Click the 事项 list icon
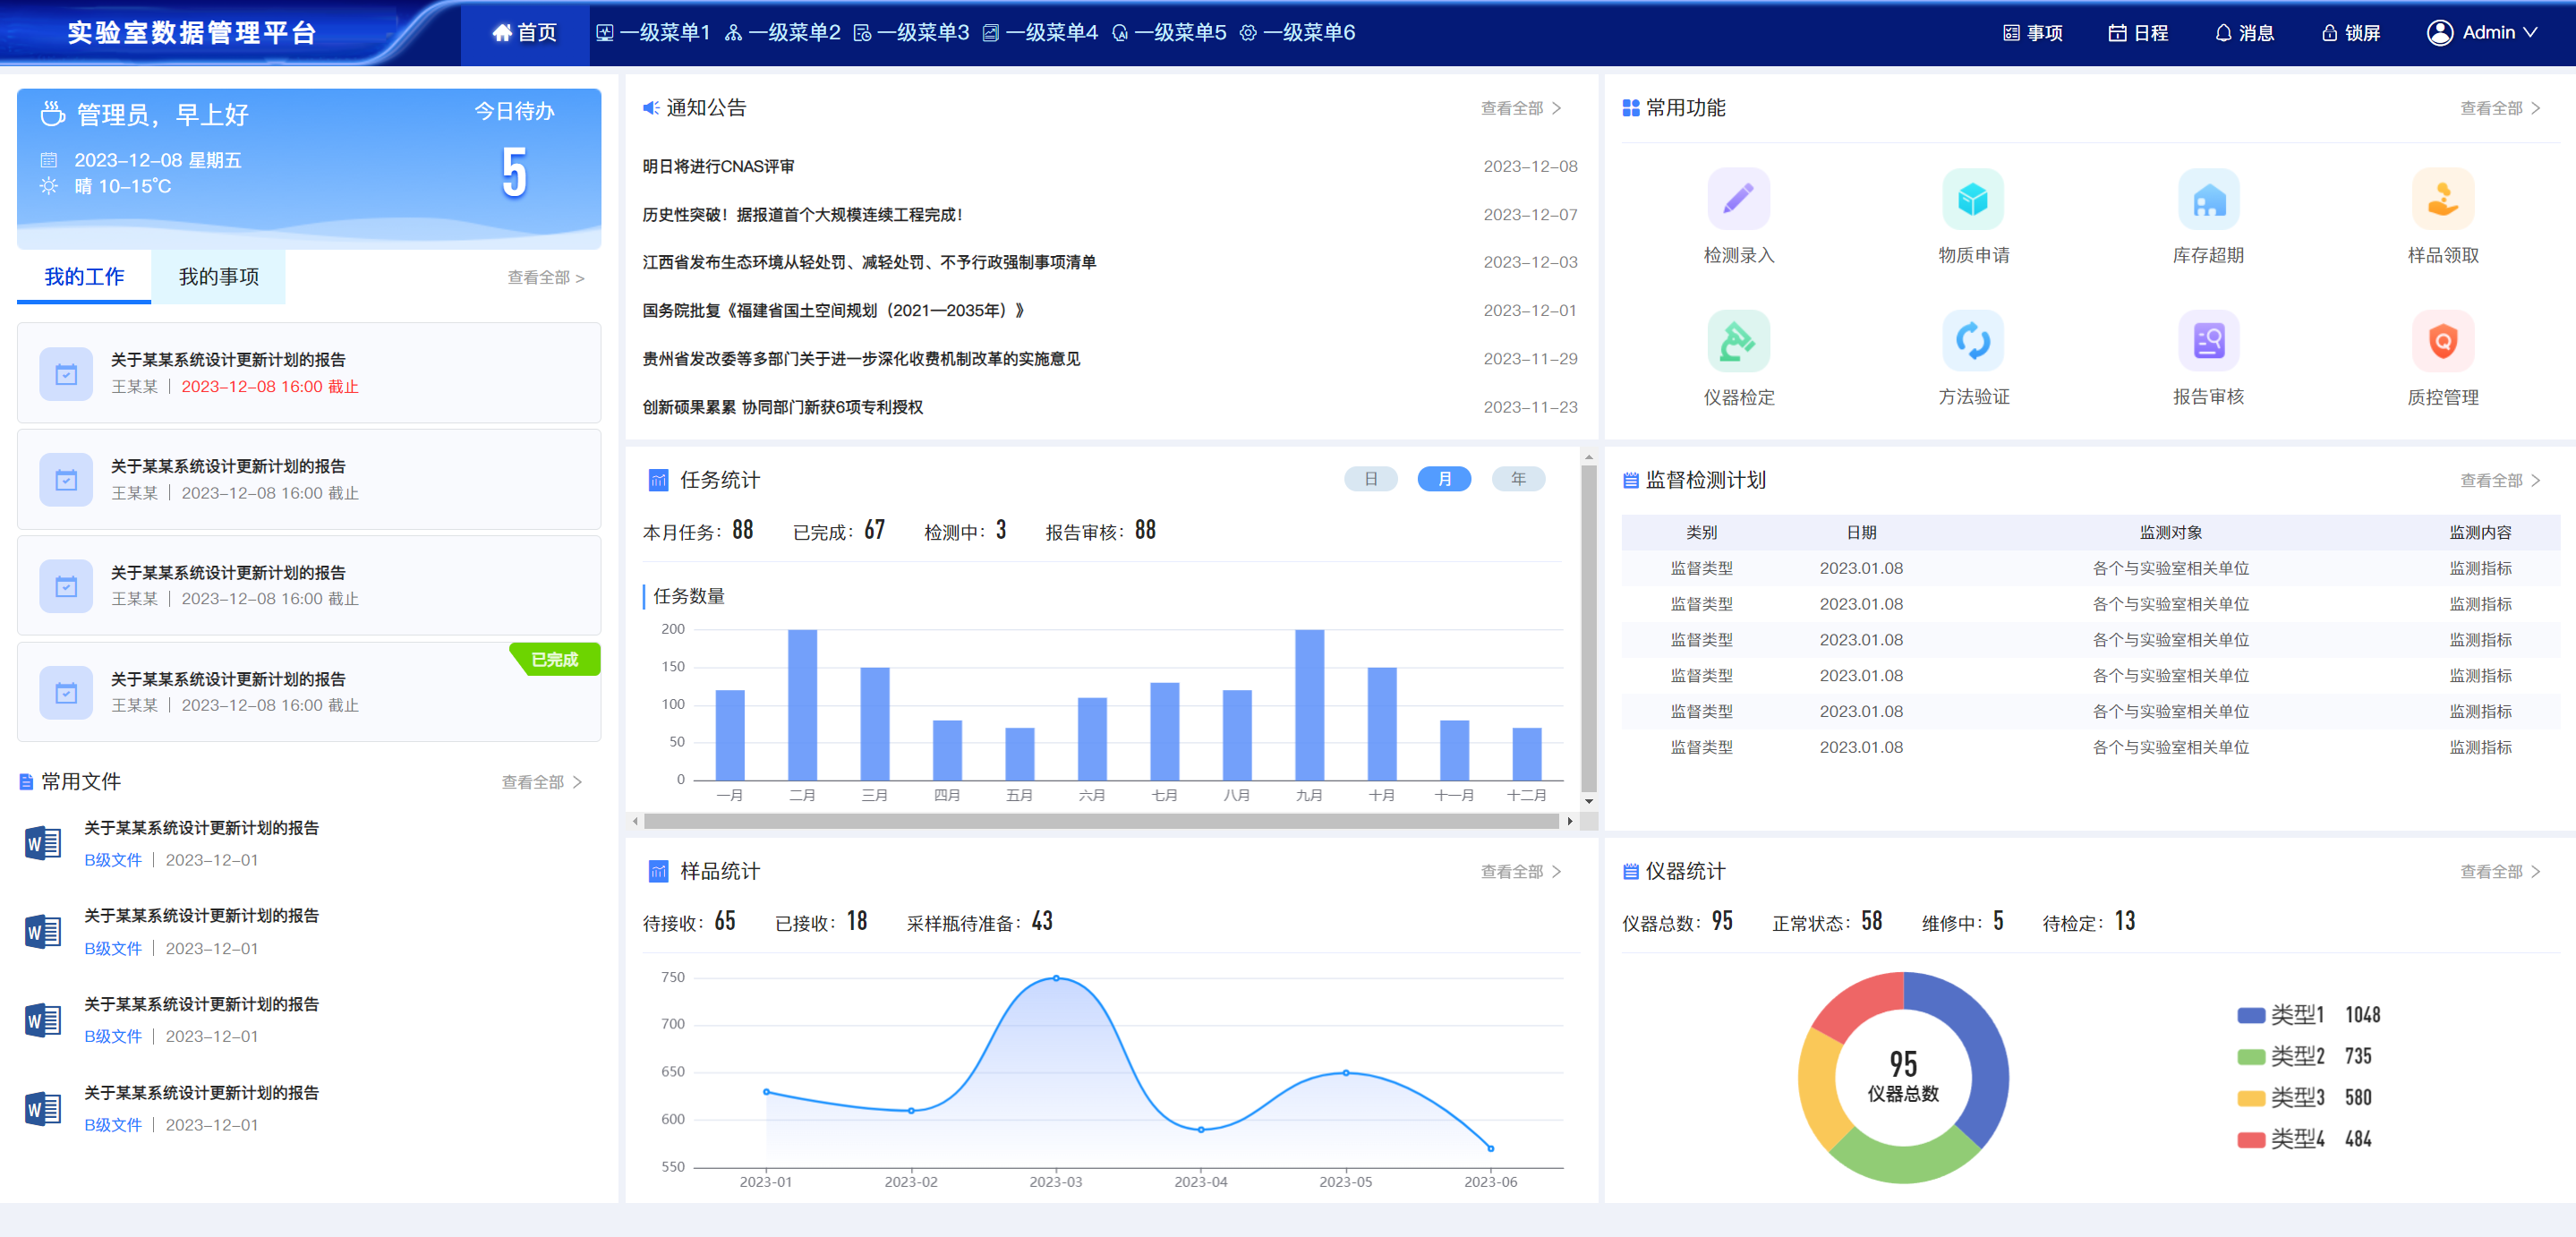 tap(2011, 33)
